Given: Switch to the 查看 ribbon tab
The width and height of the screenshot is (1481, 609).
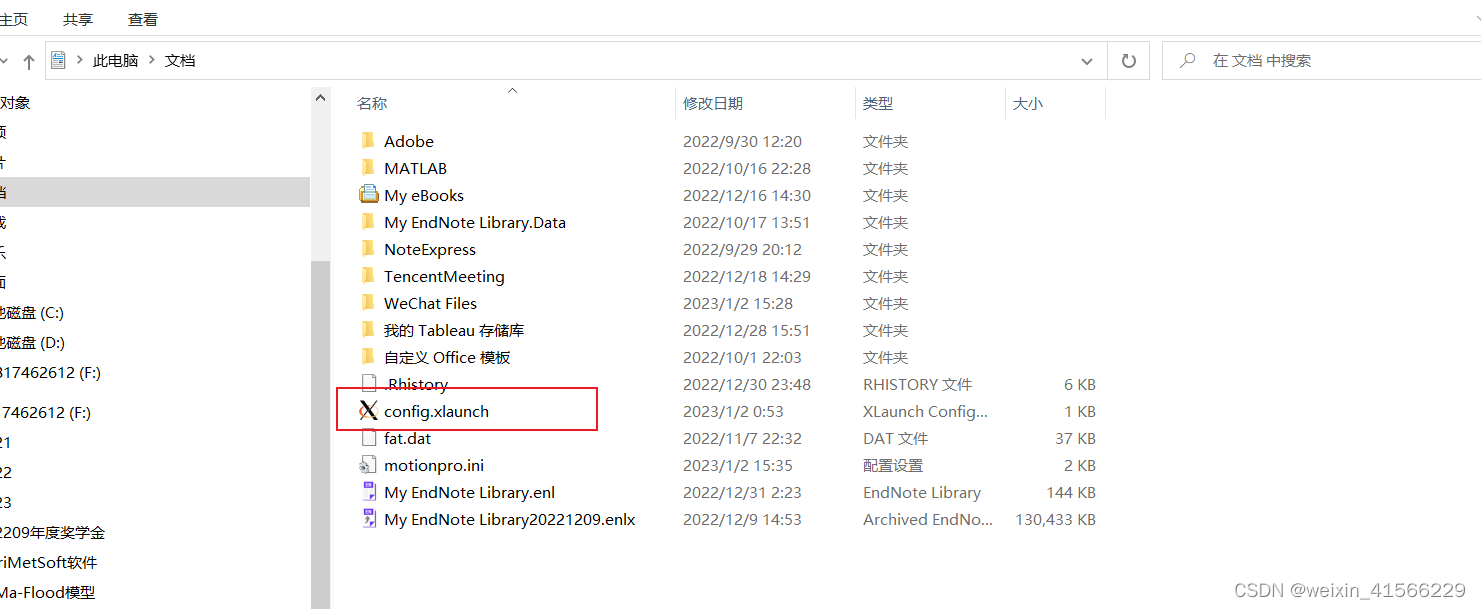Looking at the screenshot, I should click(142, 18).
